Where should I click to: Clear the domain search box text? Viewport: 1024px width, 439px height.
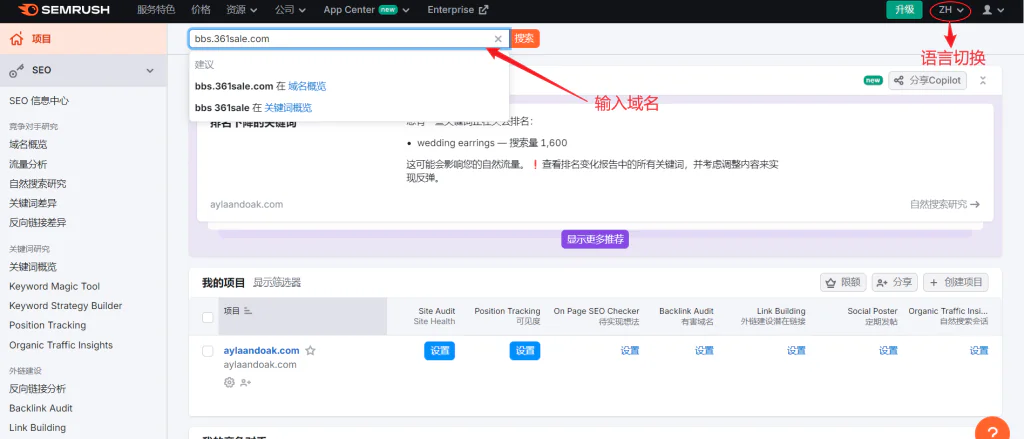[x=498, y=39]
